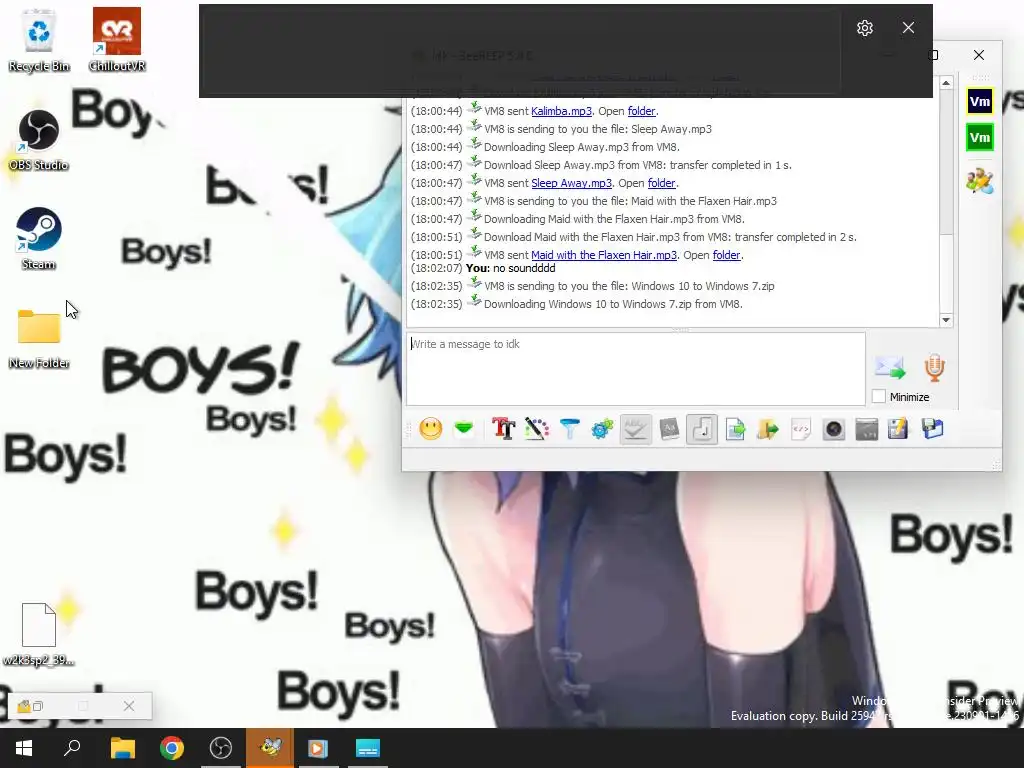Open settings gear in dark overlay bar
Screen dimensions: 1024x768
865,28
